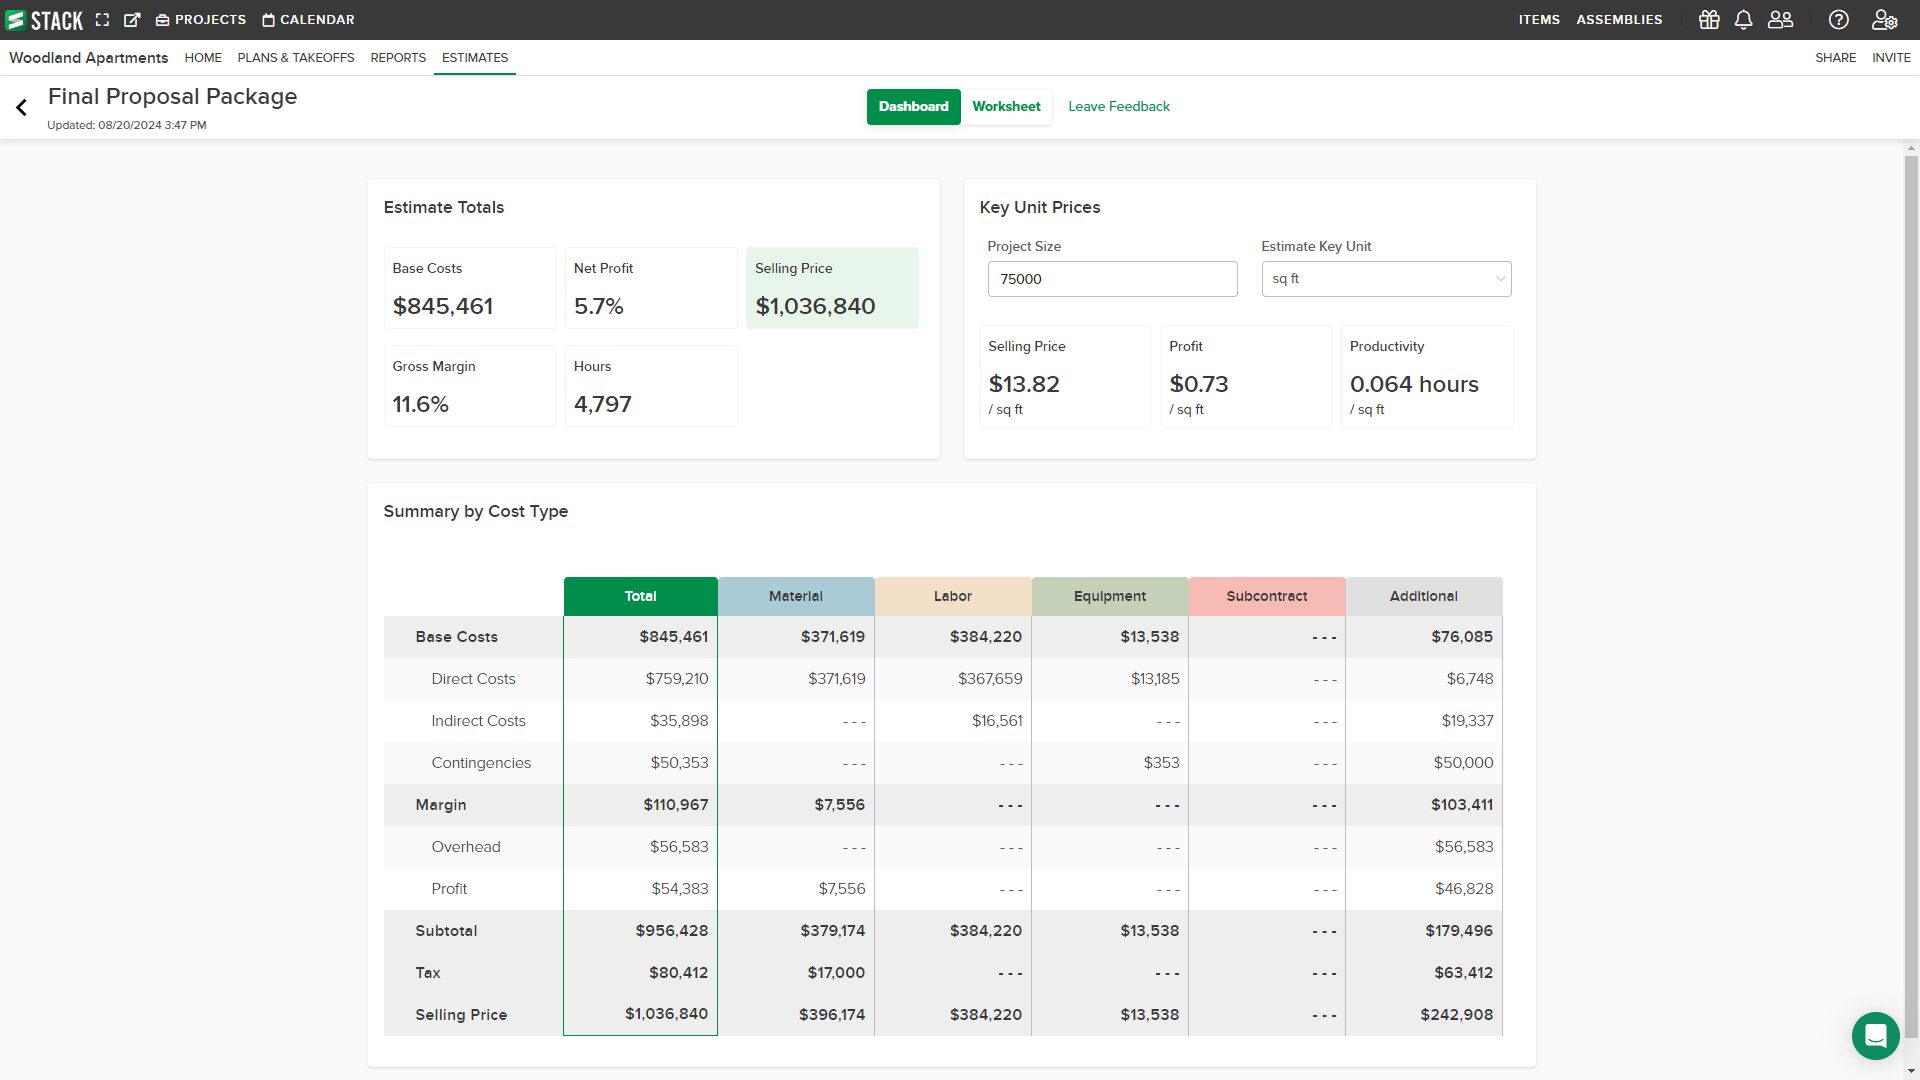The image size is (1920, 1080).
Task: Collapse the Total column selection
Action: (x=640, y=596)
